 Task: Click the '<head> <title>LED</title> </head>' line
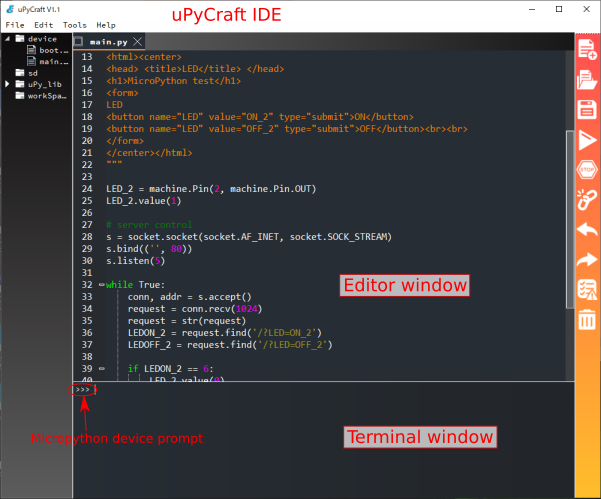point(195,69)
